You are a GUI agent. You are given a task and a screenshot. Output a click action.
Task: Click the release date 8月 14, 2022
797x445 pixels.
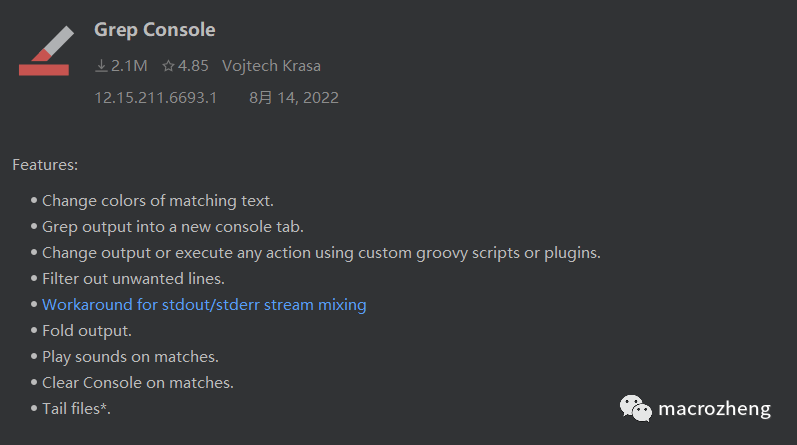294,98
